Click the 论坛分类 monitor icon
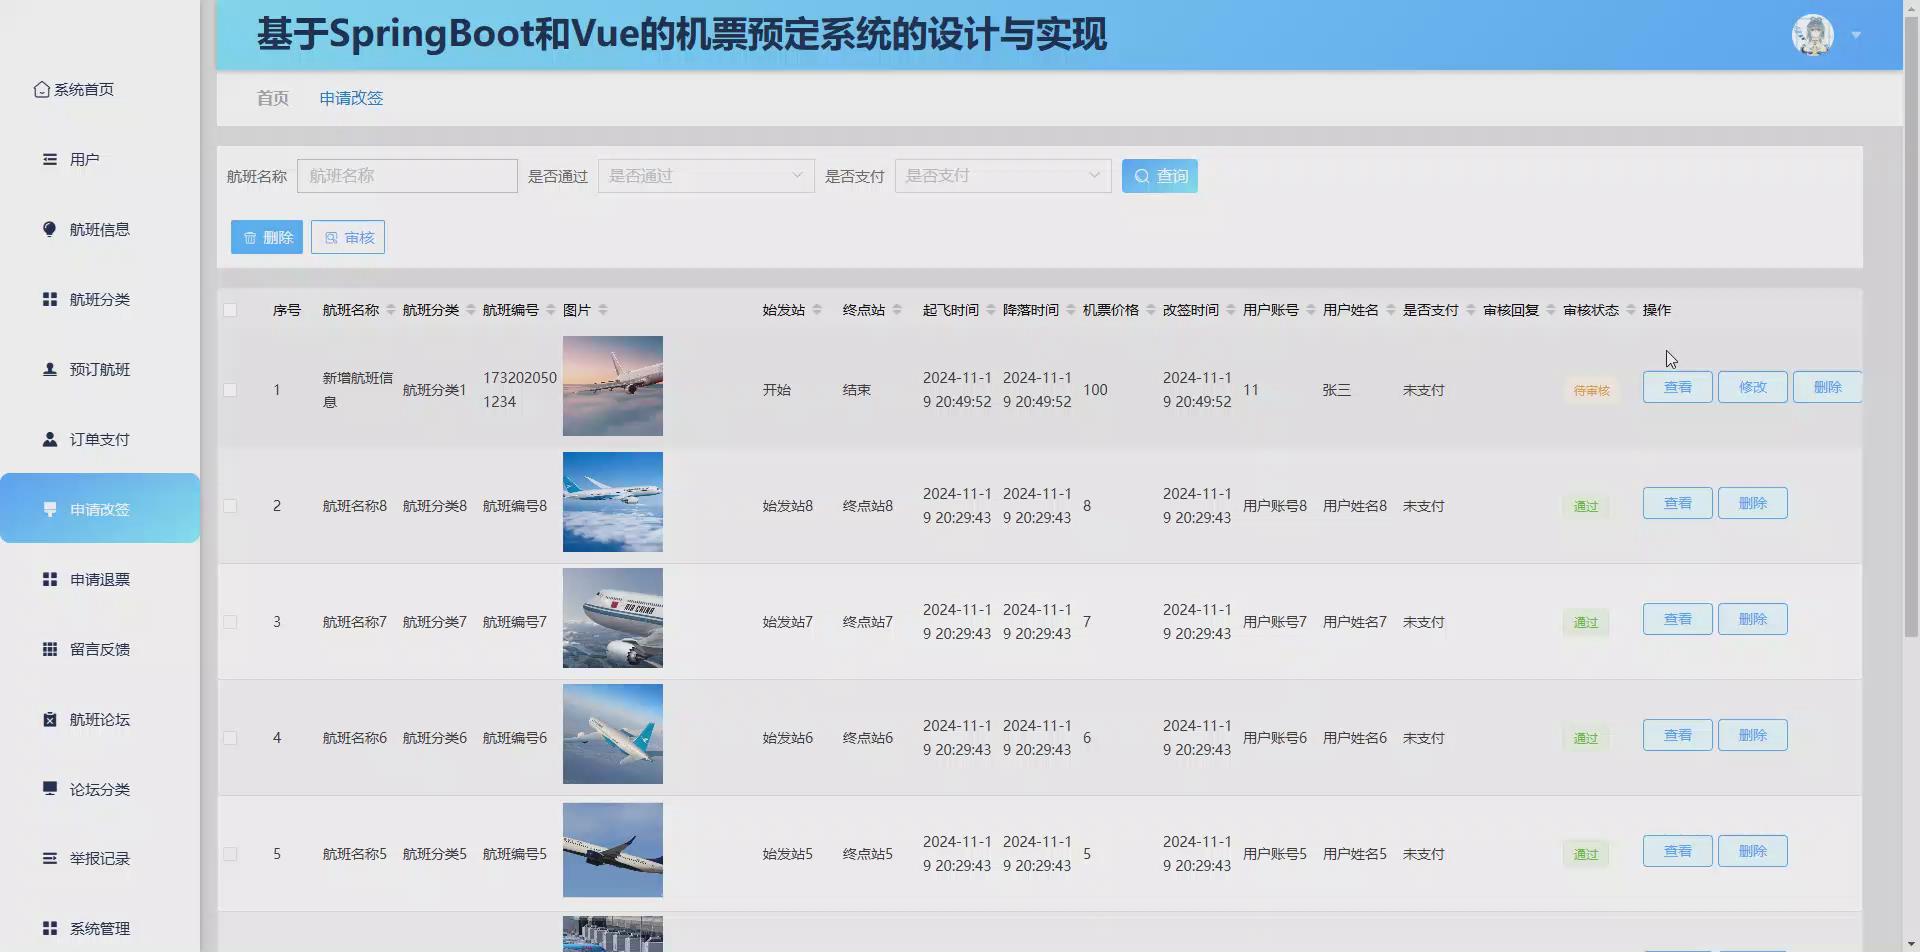 [49, 788]
